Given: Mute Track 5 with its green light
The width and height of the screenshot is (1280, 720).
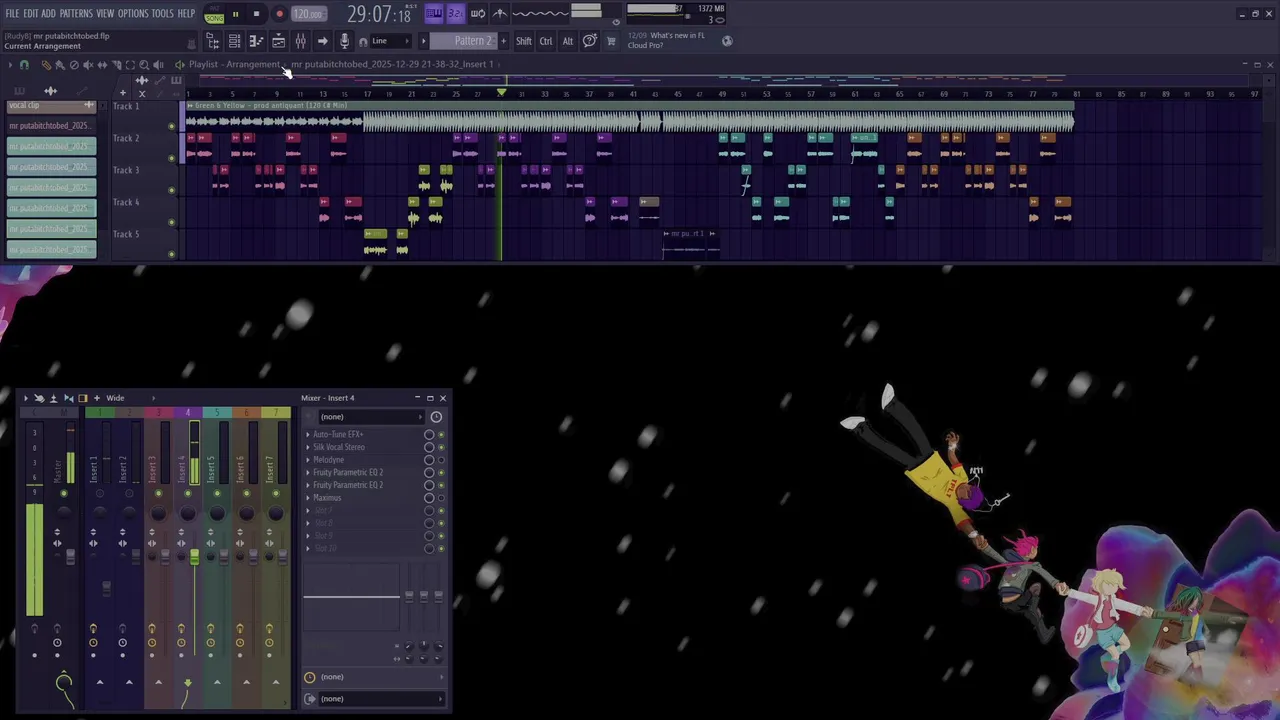Looking at the screenshot, I should coord(171,254).
